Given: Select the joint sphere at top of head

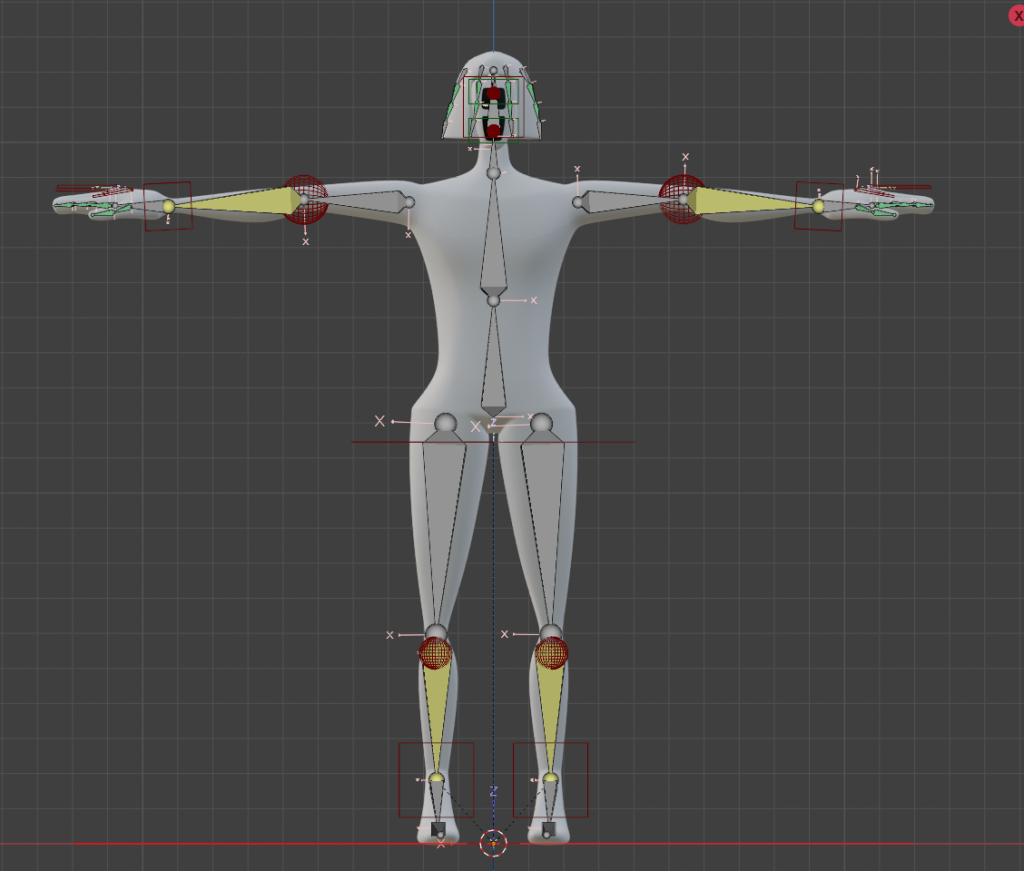Looking at the screenshot, I should [494, 71].
